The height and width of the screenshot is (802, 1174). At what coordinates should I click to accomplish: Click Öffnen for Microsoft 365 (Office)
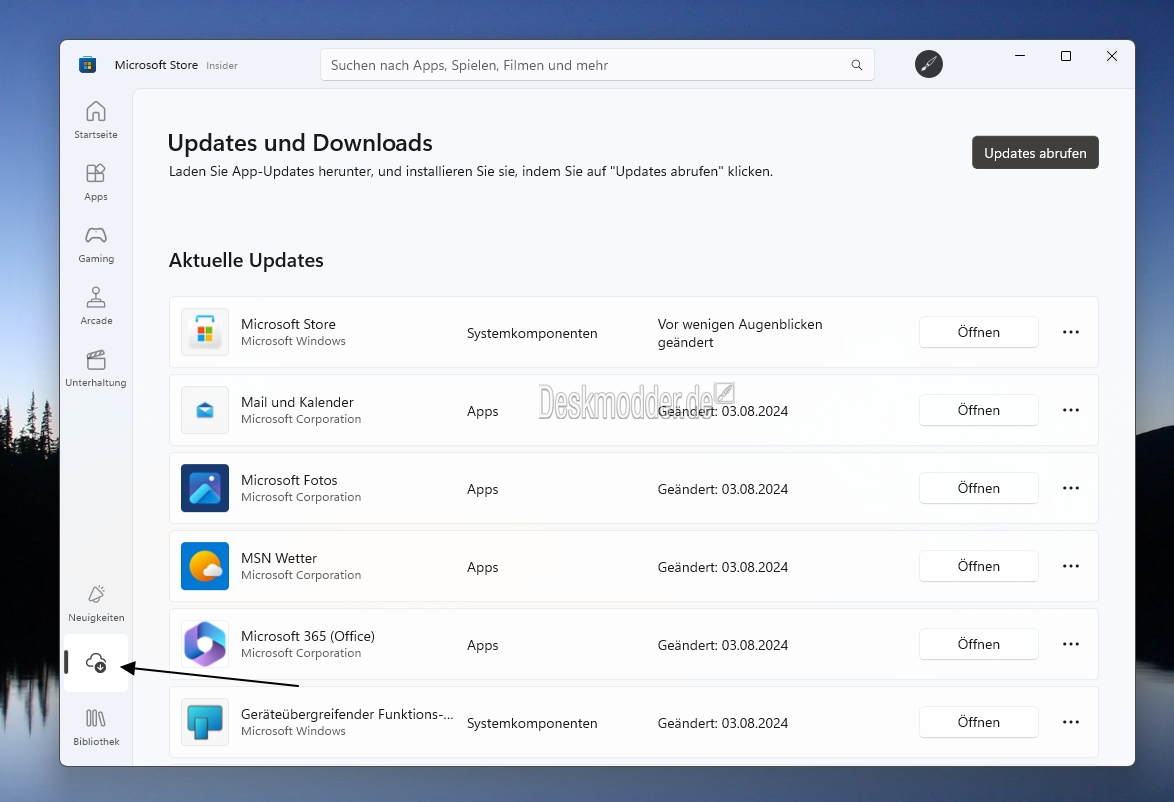[x=979, y=644]
